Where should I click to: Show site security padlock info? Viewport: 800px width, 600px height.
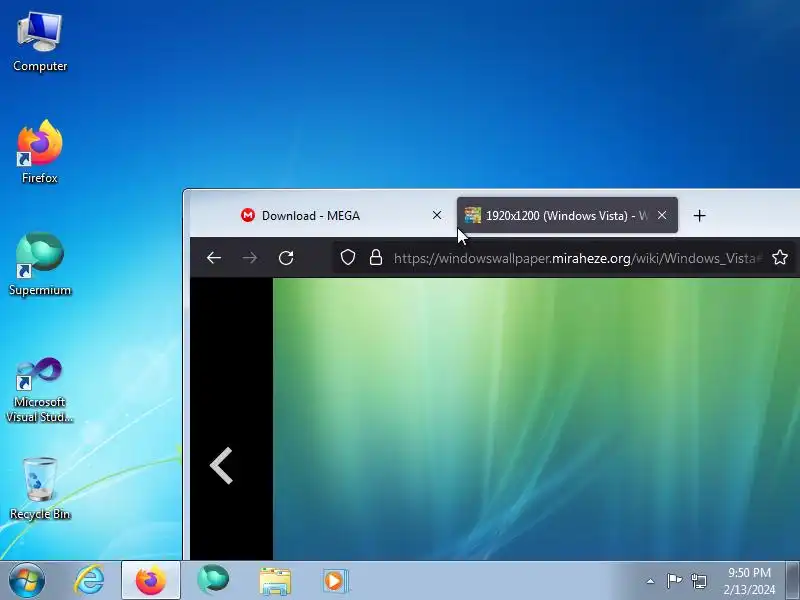pyautogui.click(x=376, y=258)
